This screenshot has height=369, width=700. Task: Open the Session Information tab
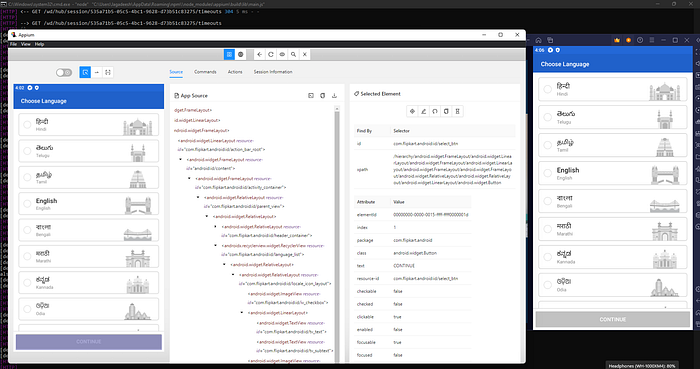[273, 72]
